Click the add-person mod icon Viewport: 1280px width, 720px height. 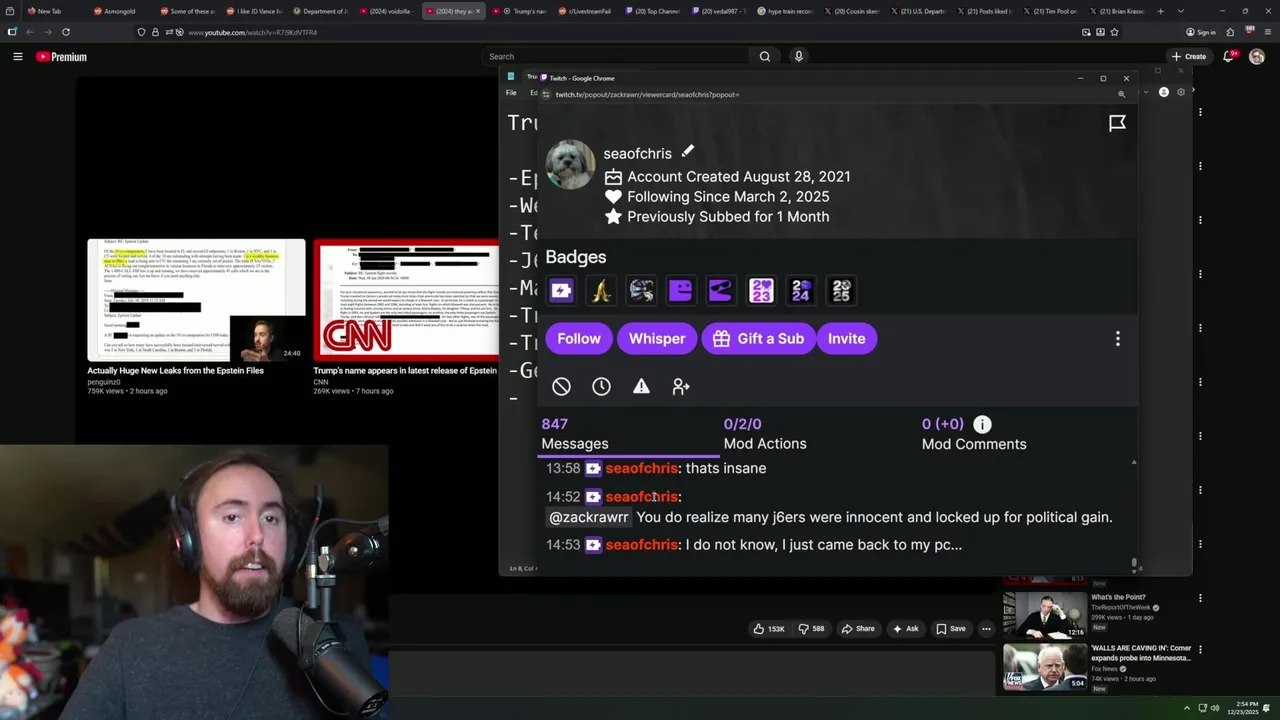pyautogui.click(x=681, y=386)
